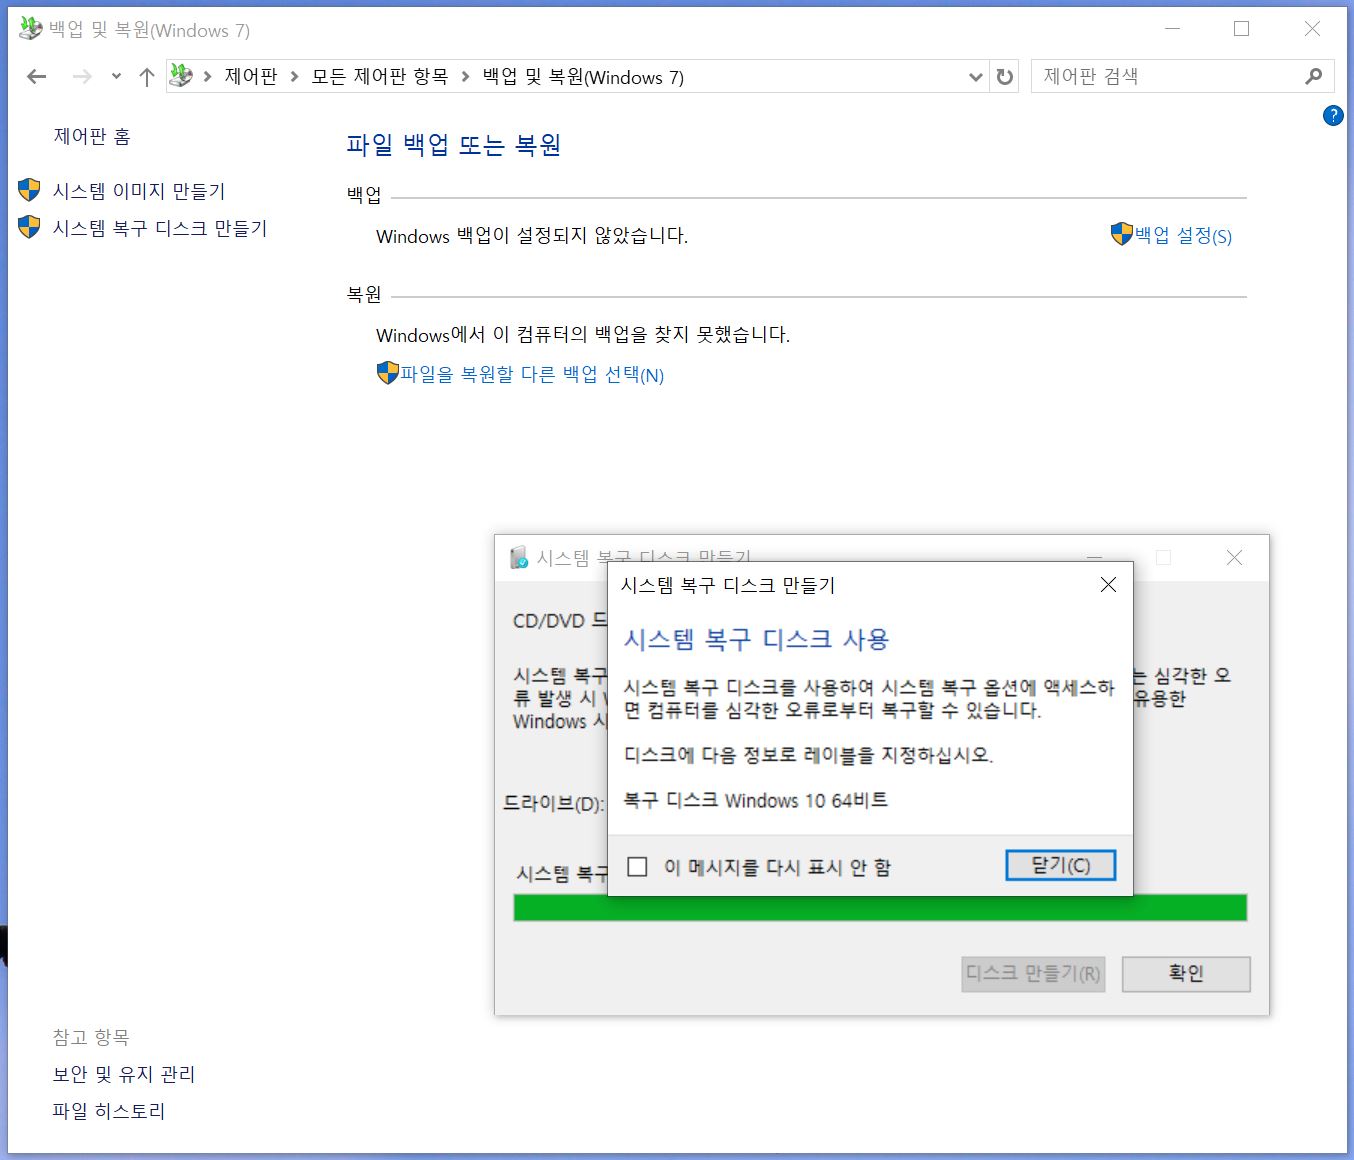Click the 파일 백업 또는 복원 heading
1354x1160 pixels.
[x=453, y=145]
